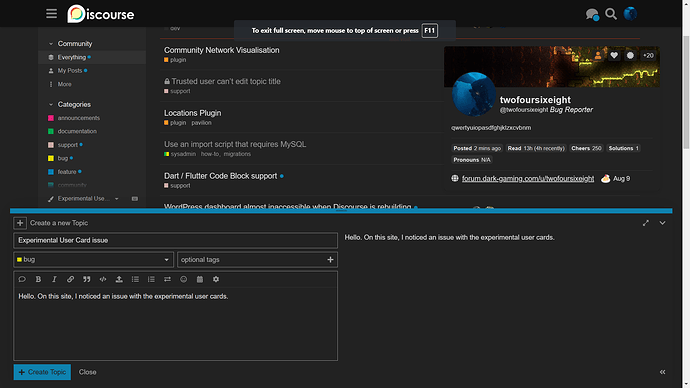Open the emoji picker

[x=184, y=279]
